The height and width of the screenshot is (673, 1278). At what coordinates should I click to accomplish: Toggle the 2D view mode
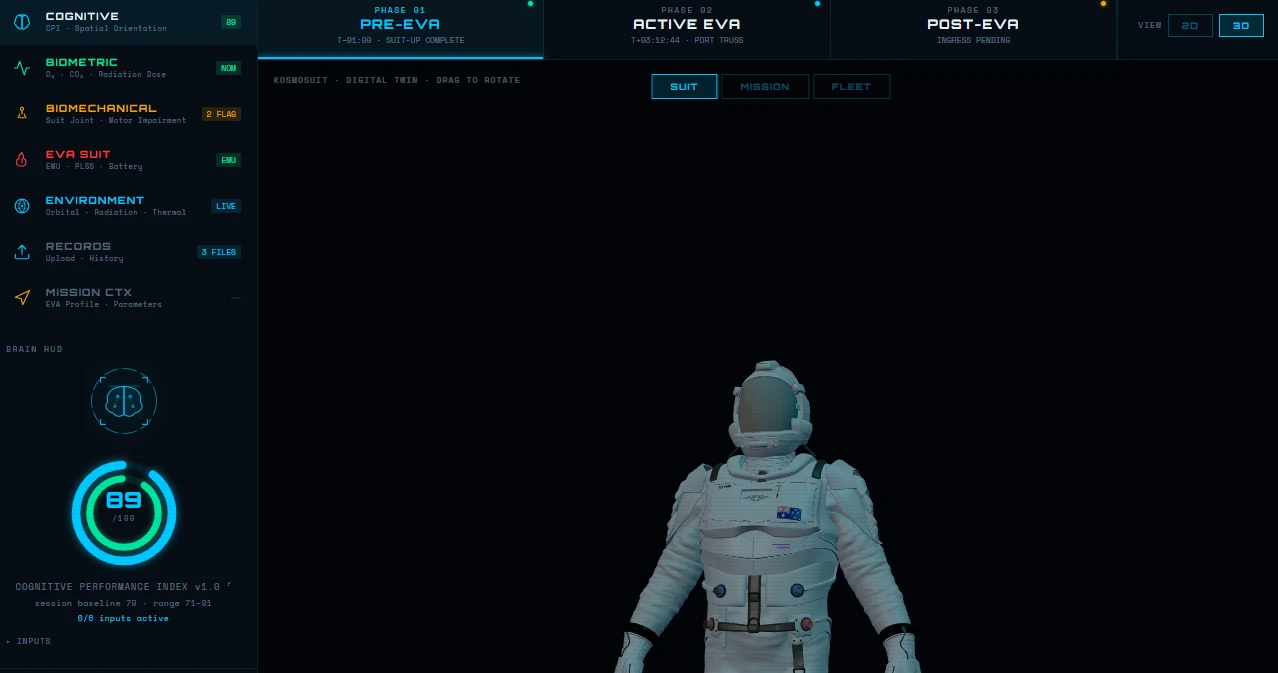click(x=1190, y=25)
